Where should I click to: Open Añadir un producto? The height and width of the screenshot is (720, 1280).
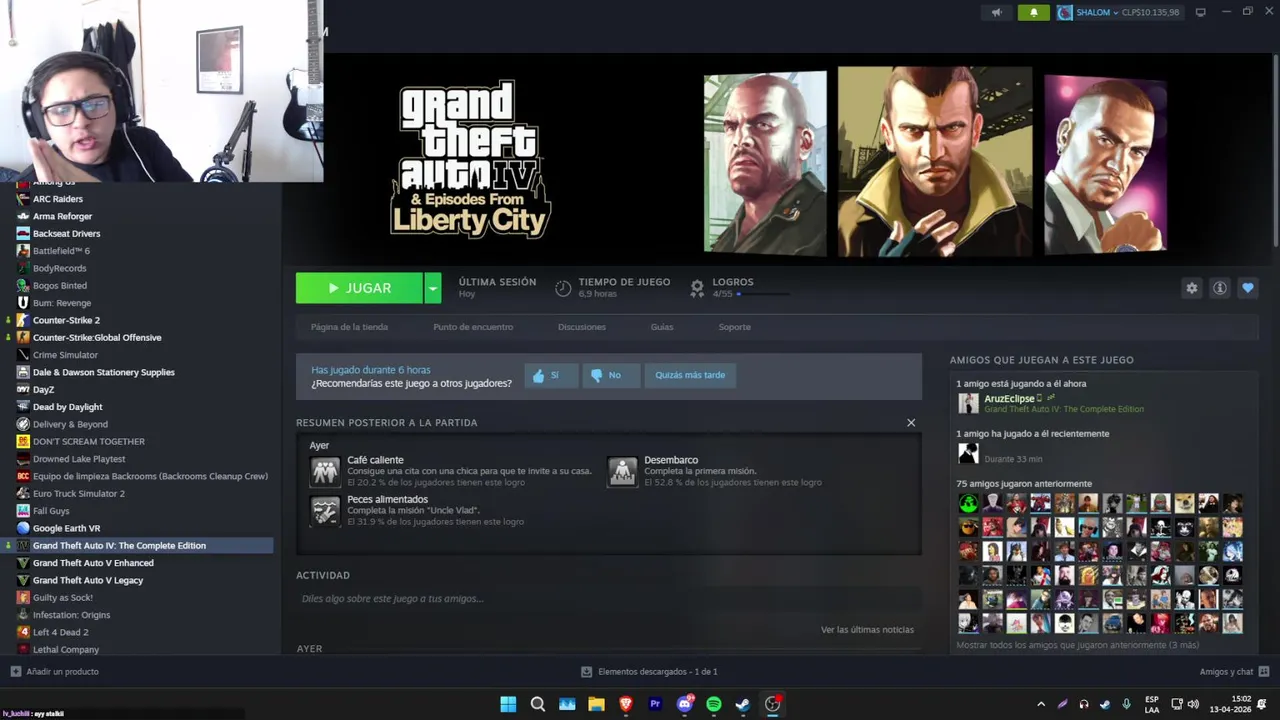point(55,672)
